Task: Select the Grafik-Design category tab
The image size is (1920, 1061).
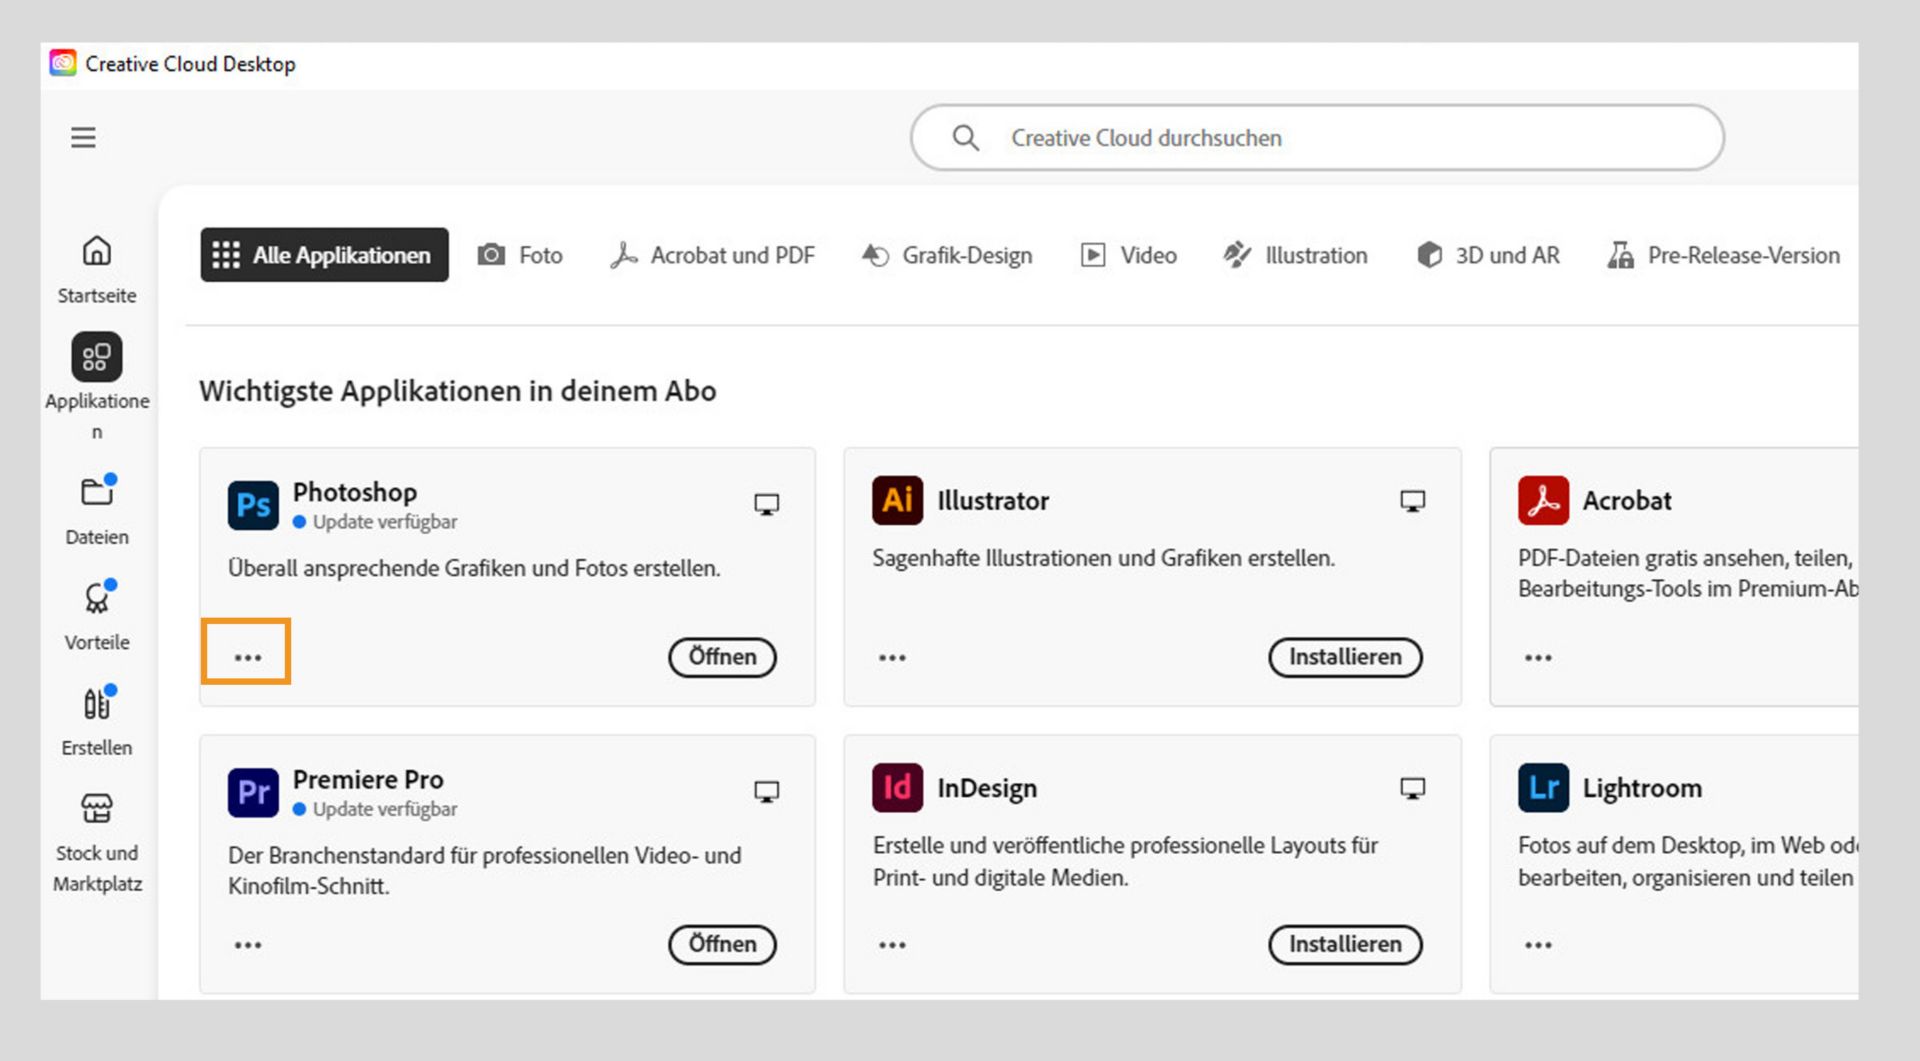Action: pos(946,255)
